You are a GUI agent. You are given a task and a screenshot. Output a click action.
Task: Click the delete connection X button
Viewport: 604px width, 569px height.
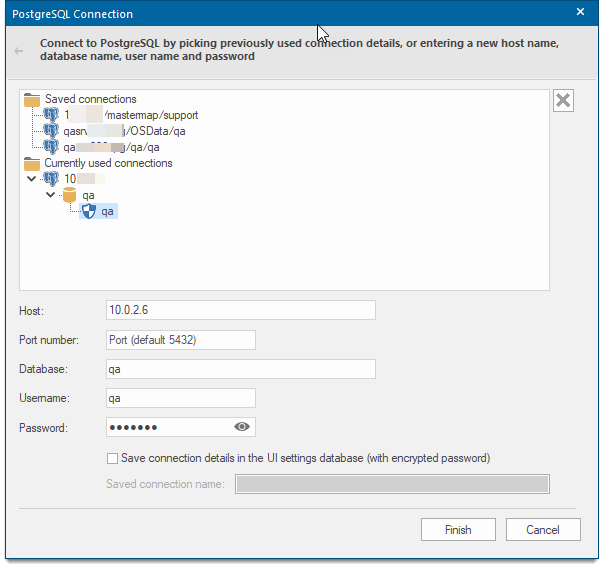click(x=563, y=101)
